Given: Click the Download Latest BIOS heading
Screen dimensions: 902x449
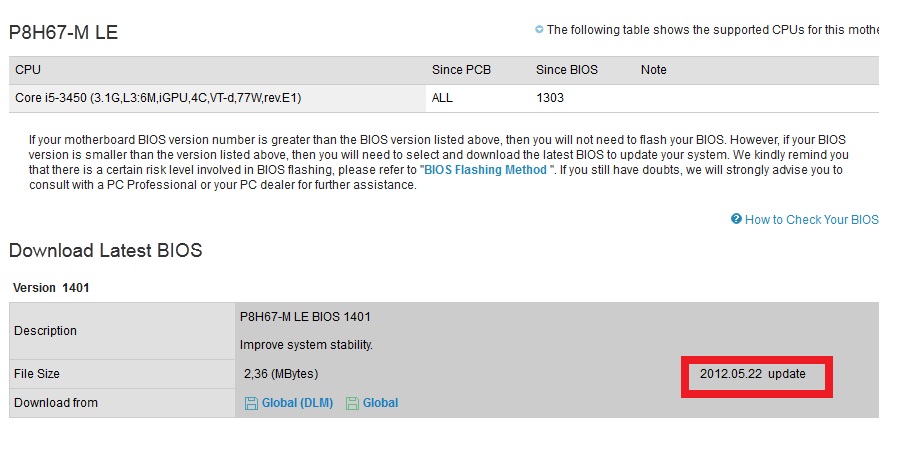Looking at the screenshot, I should 106,251.
